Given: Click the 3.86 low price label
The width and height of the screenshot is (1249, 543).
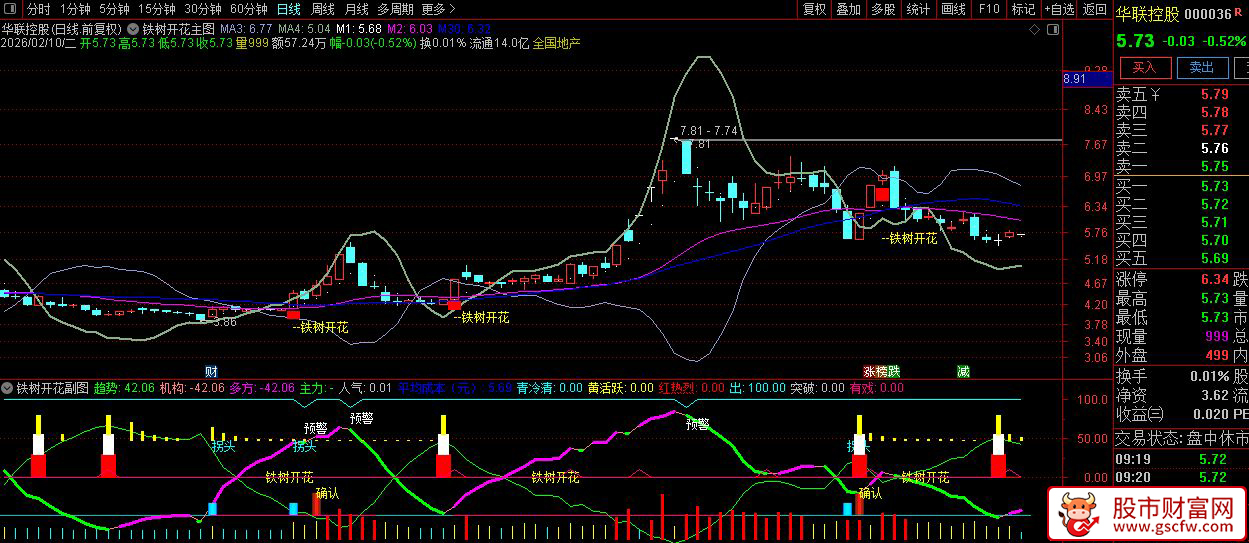Looking at the screenshot, I should point(224,322).
